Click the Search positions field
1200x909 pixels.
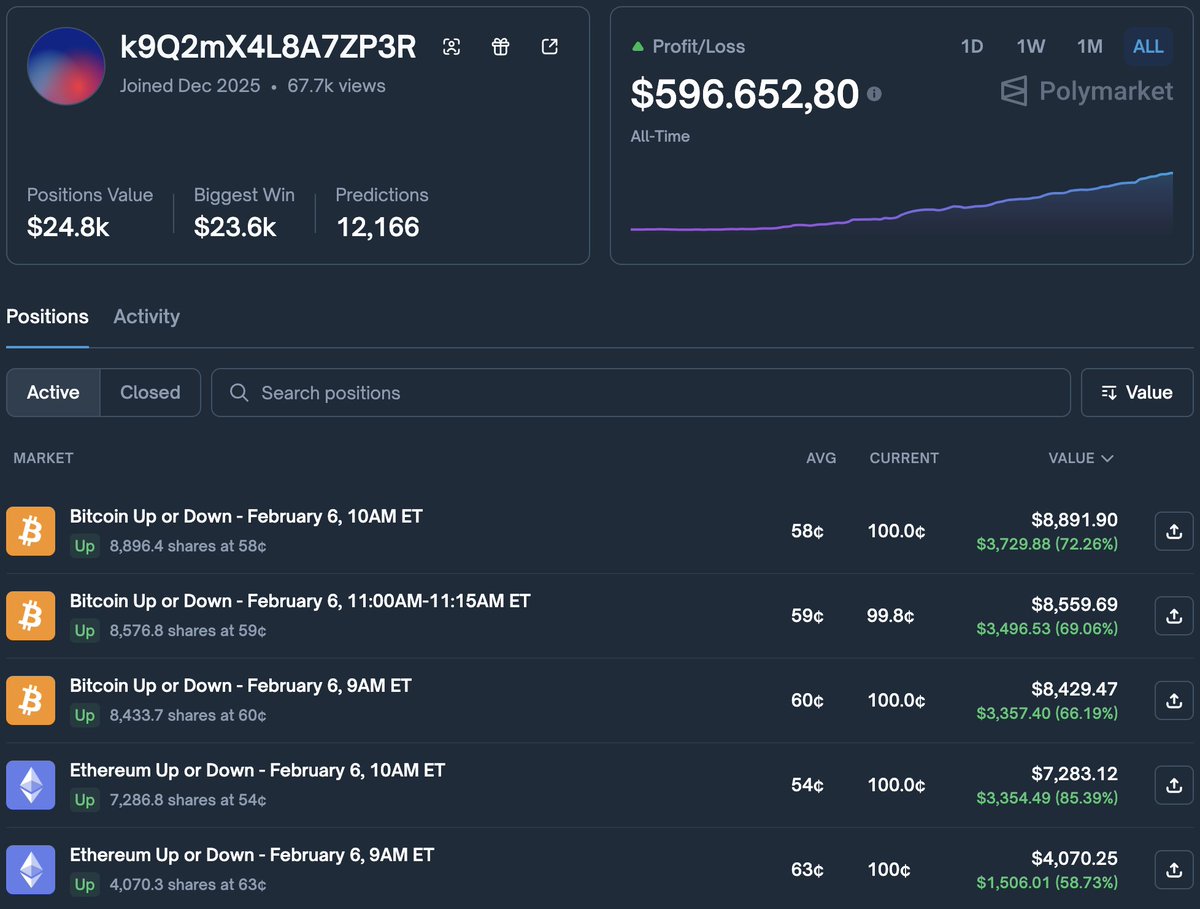tap(640, 393)
